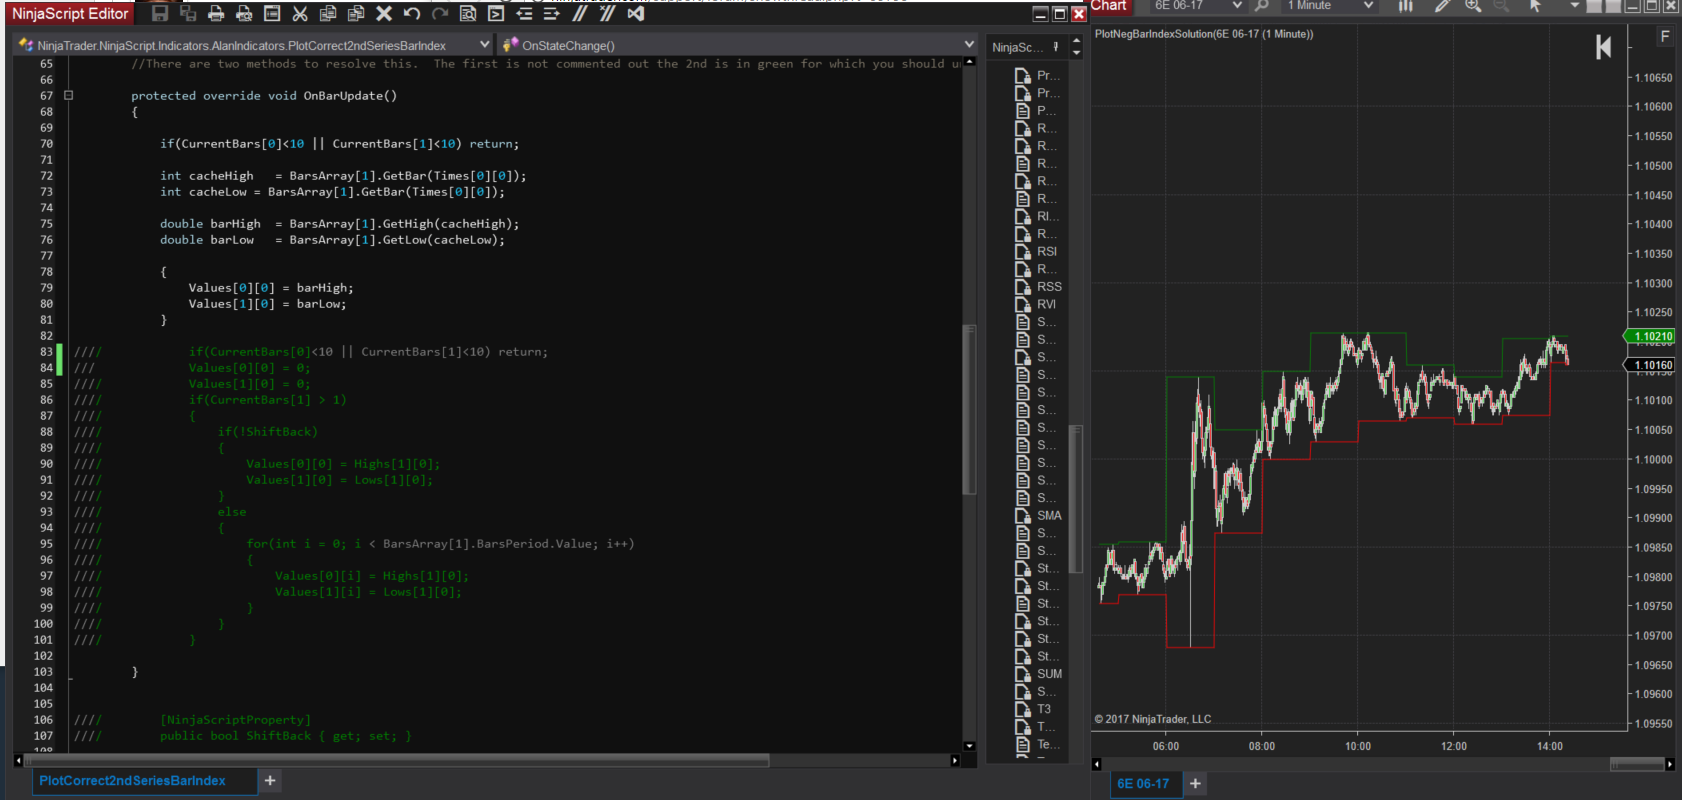1682x800 pixels.
Task: Open the chart instrument search magnifier
Action: coord(1262,6)
